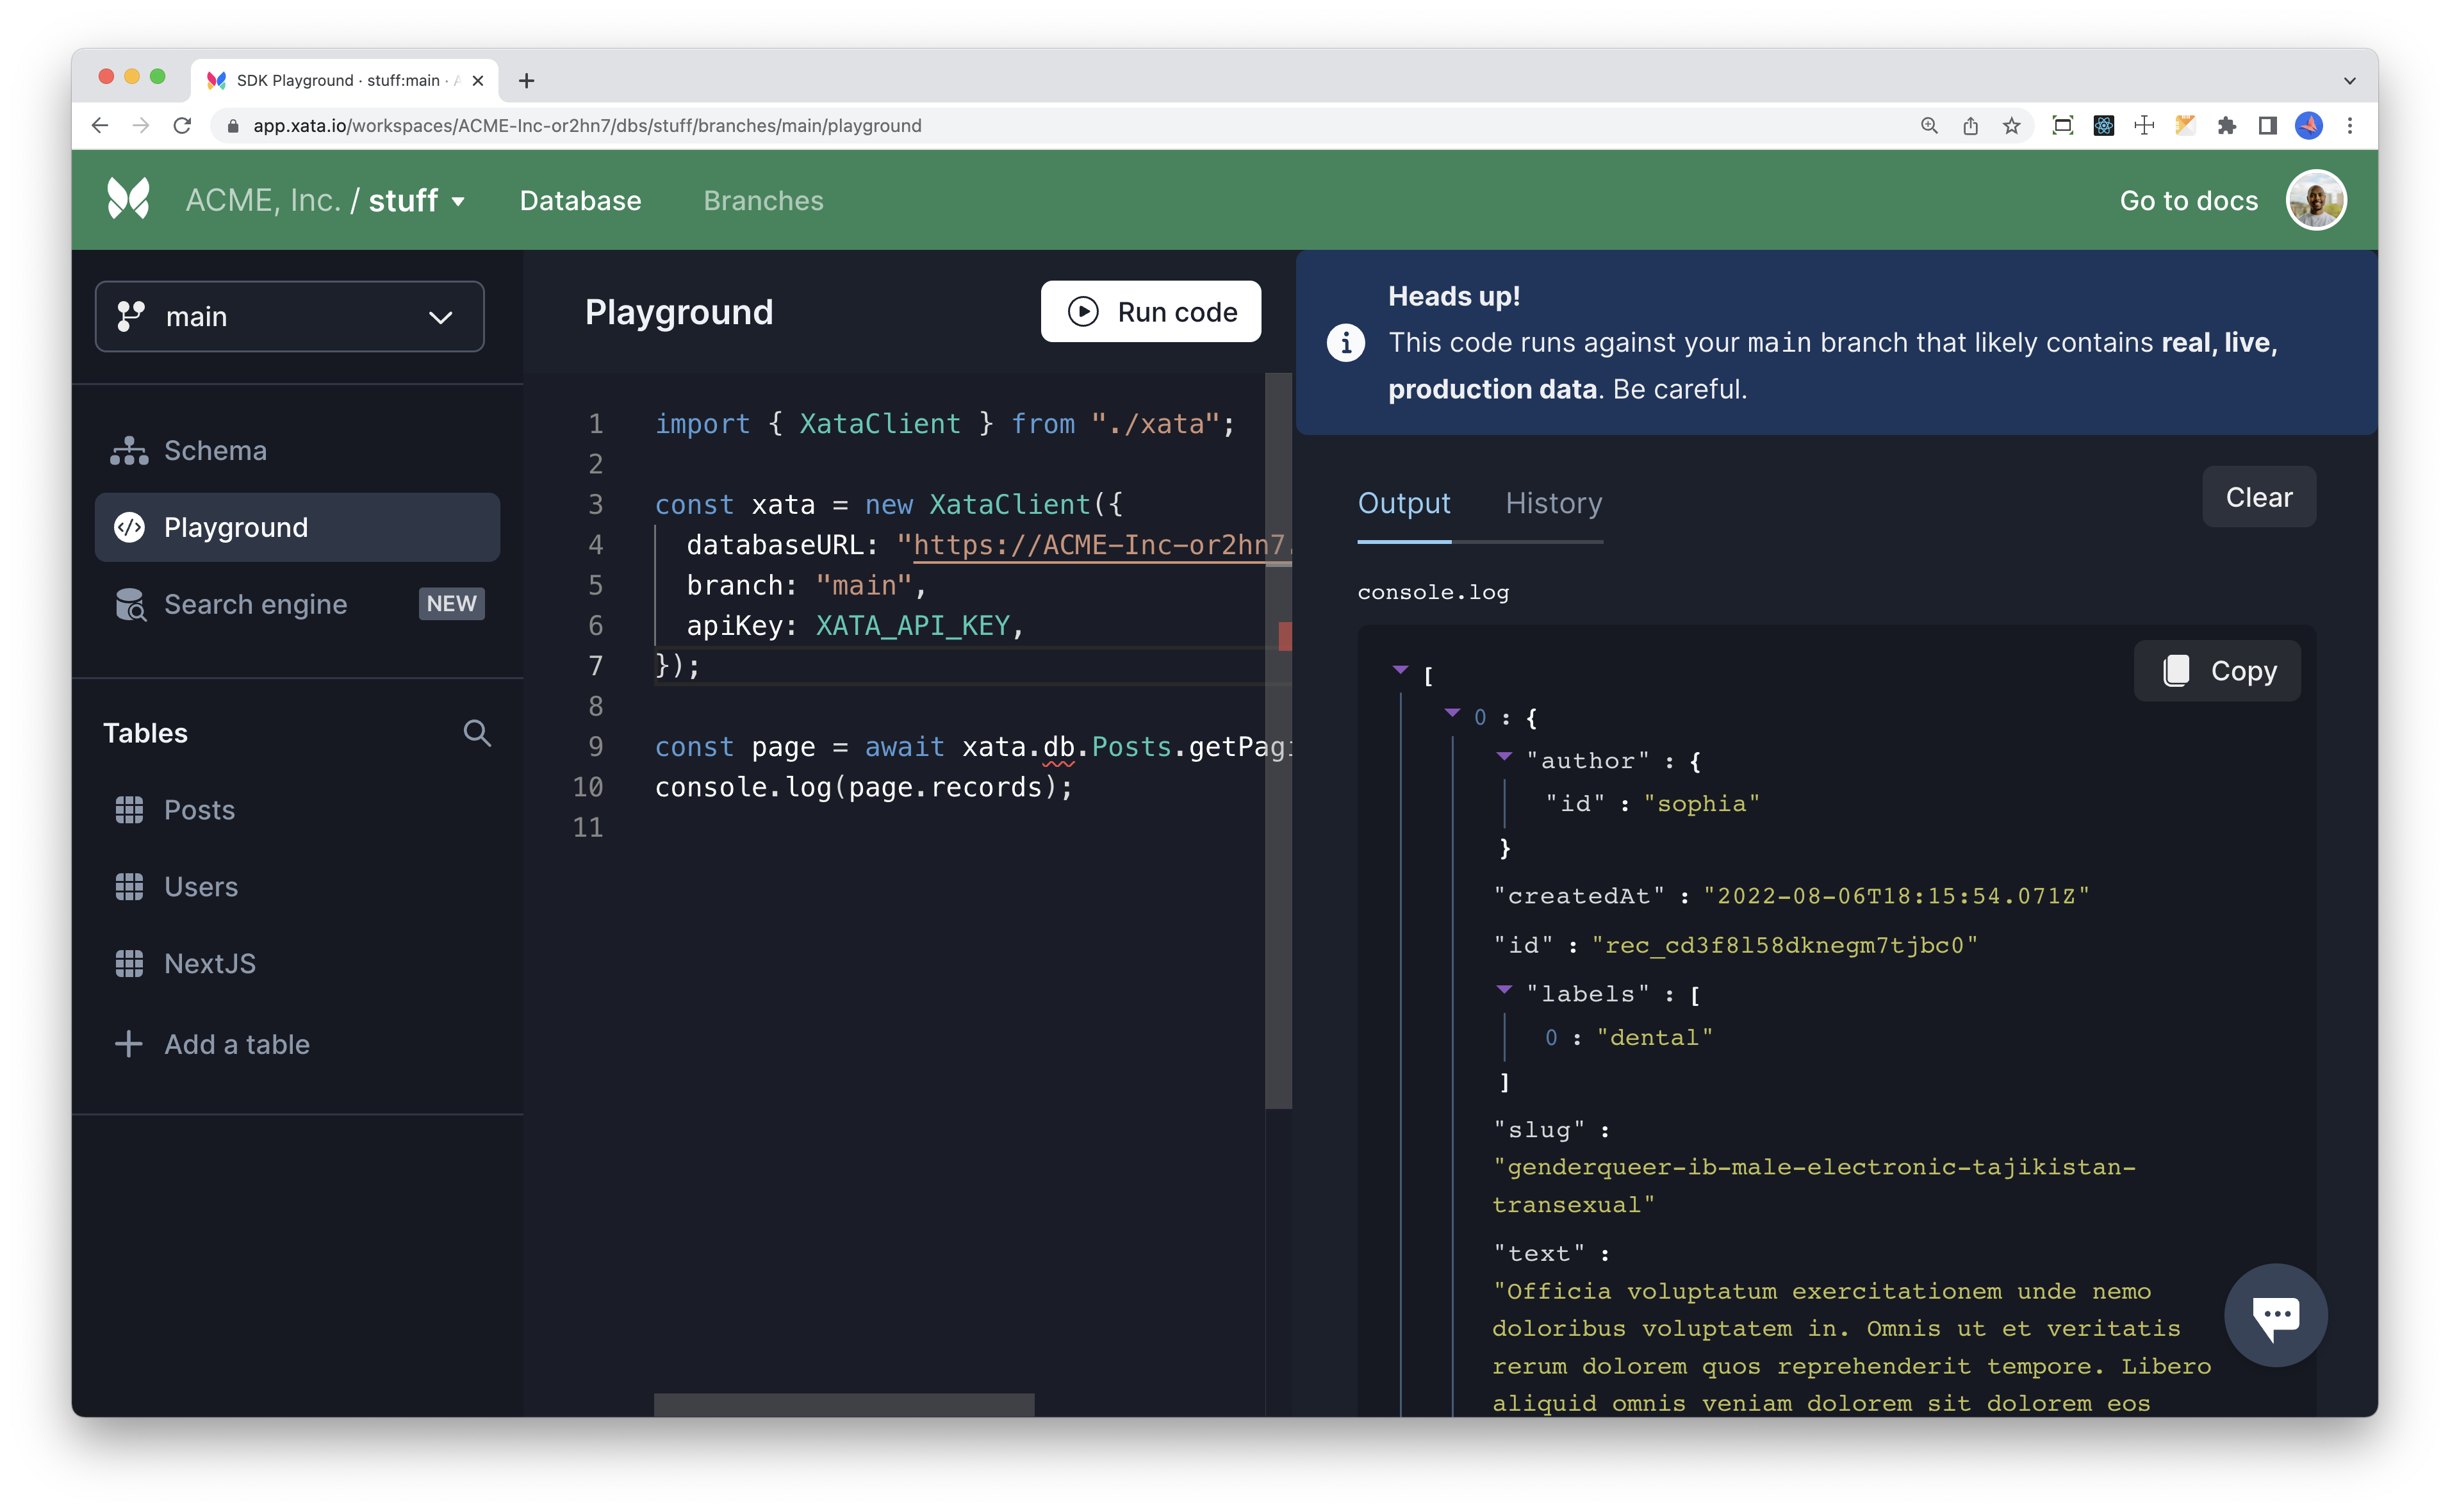The width and height of the screenshot is (2450, 1512).
Task: Click the Xata butterfly logo
Action: pos(128,199)
